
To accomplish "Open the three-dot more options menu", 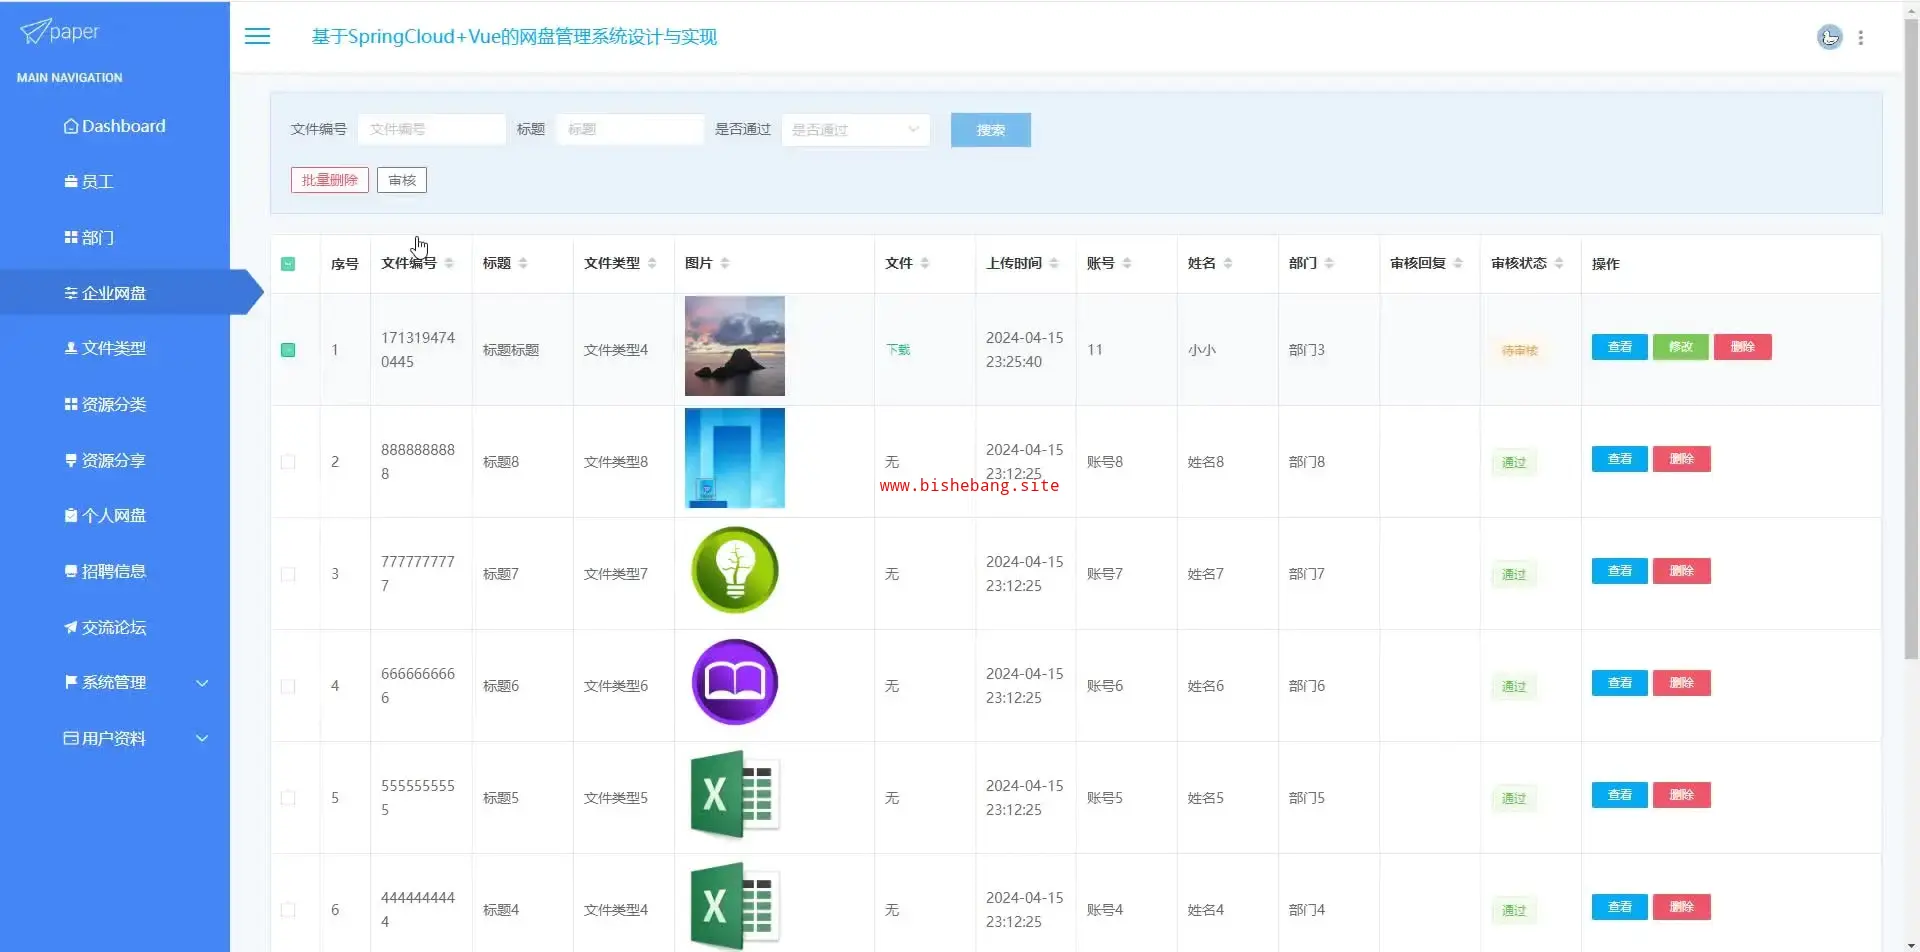I will click(x=1860, y=38).
